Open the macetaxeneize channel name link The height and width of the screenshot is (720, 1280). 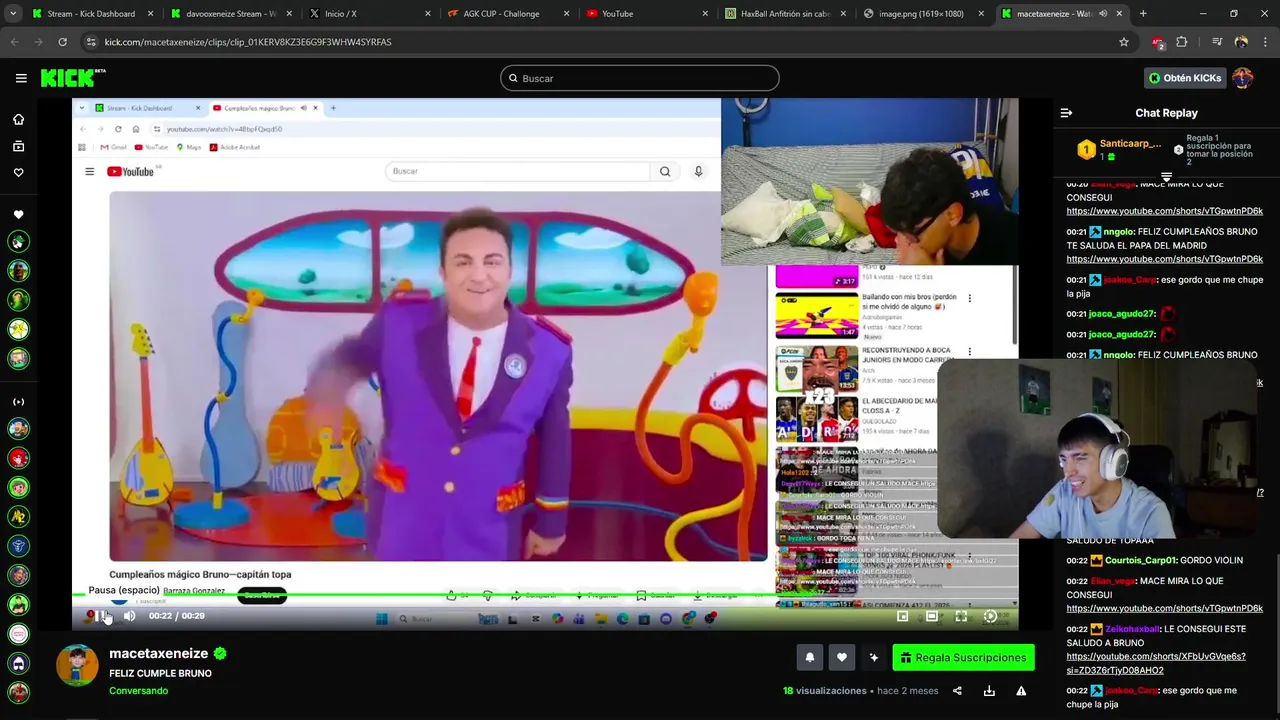pos(158,653)
